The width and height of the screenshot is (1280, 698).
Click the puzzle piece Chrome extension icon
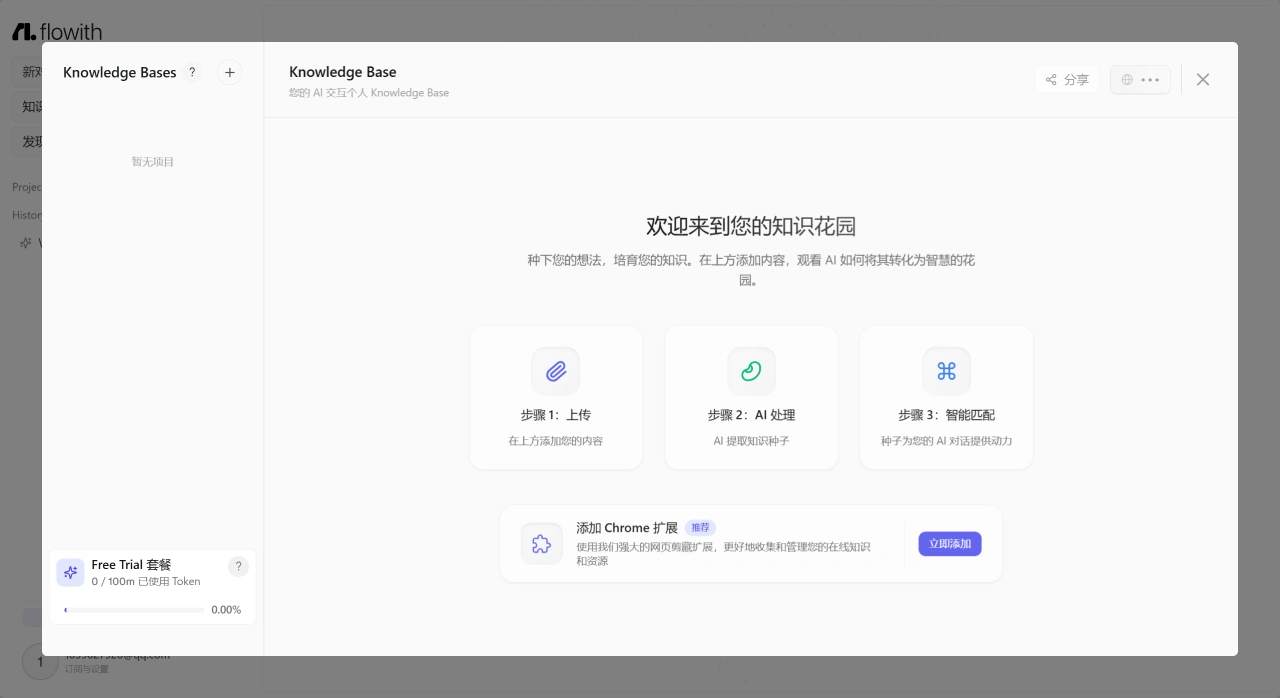(542, 544)
